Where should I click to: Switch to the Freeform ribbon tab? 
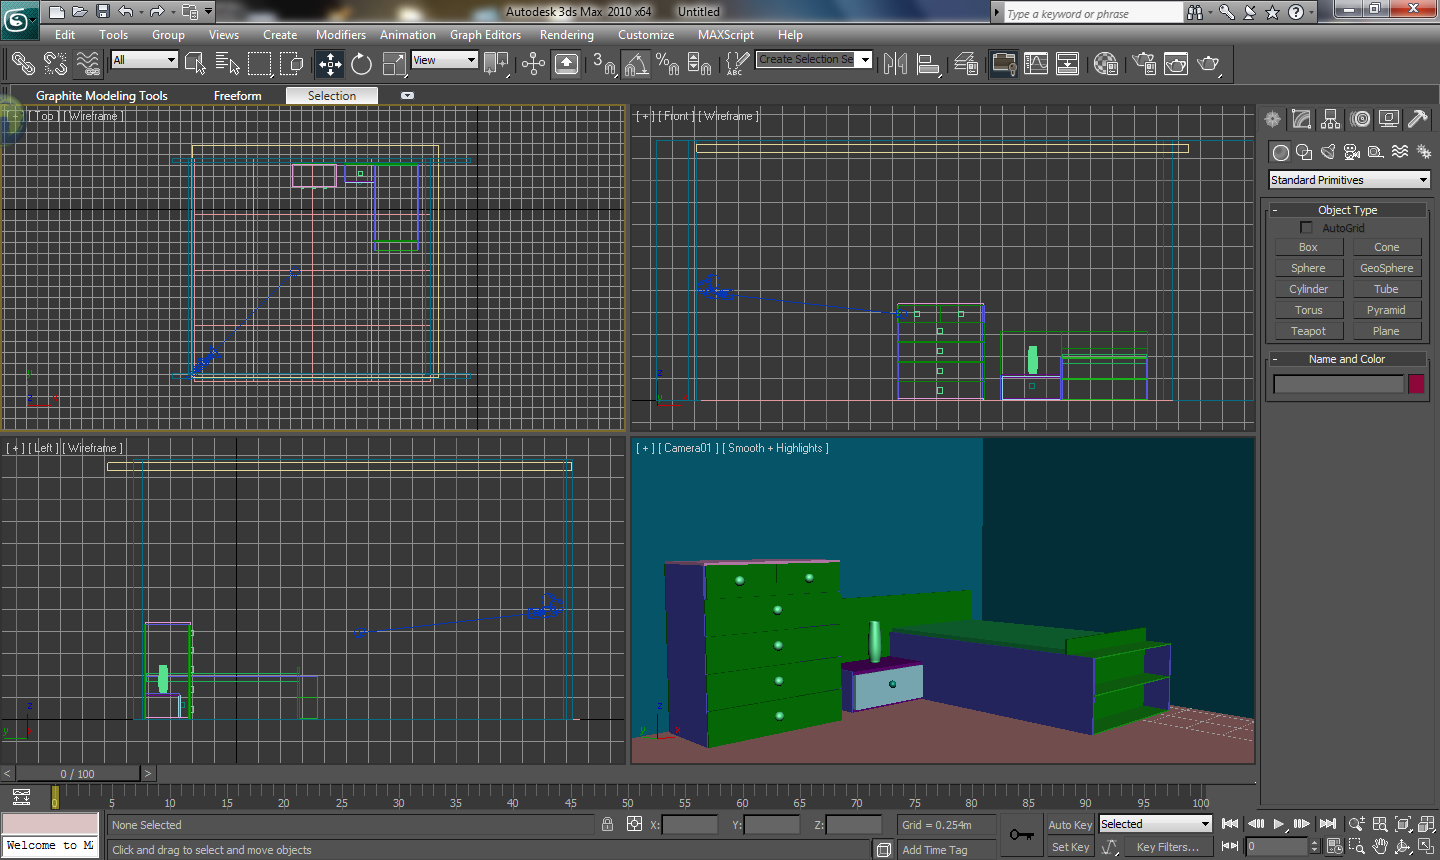coord(237,96)
